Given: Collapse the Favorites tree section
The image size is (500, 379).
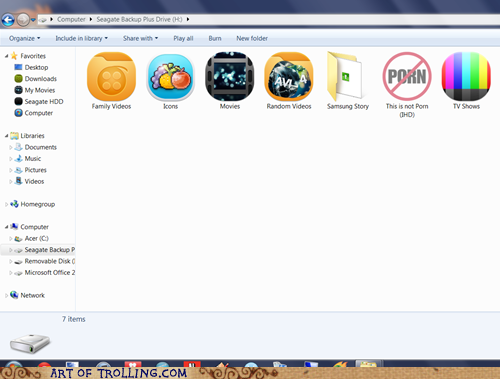Looking at the screenshot, I should (6, 56).
